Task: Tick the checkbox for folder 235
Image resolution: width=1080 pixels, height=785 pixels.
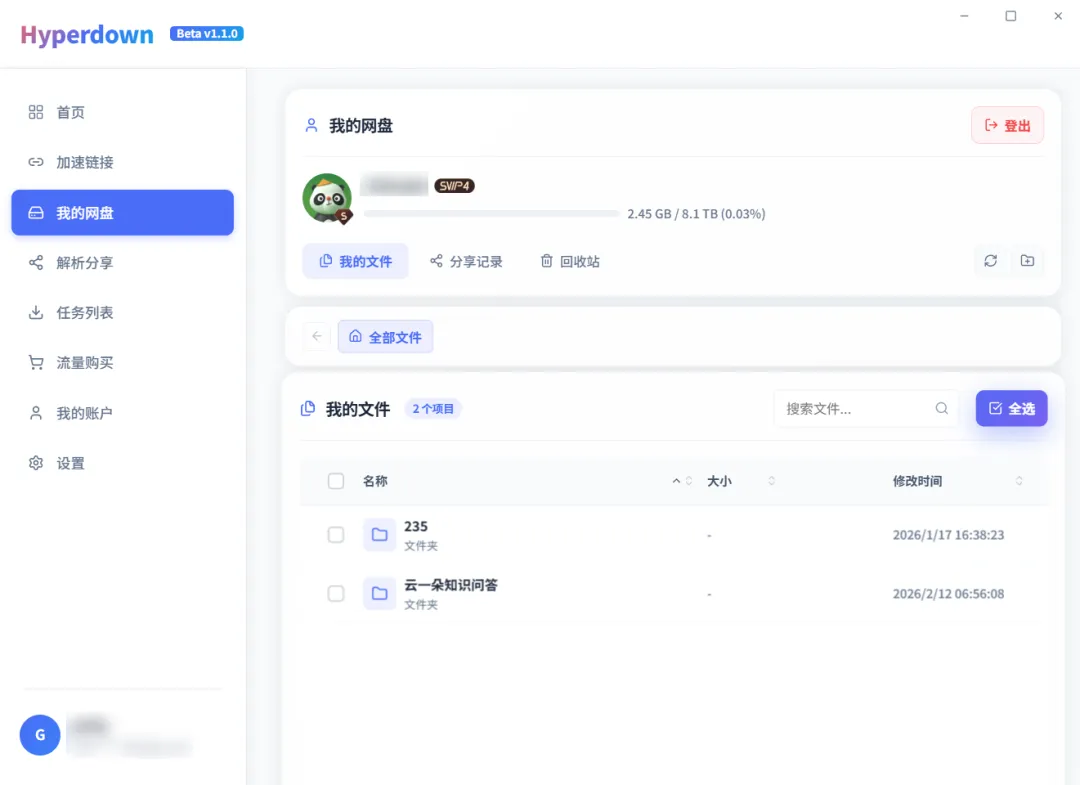Action: 336,535
